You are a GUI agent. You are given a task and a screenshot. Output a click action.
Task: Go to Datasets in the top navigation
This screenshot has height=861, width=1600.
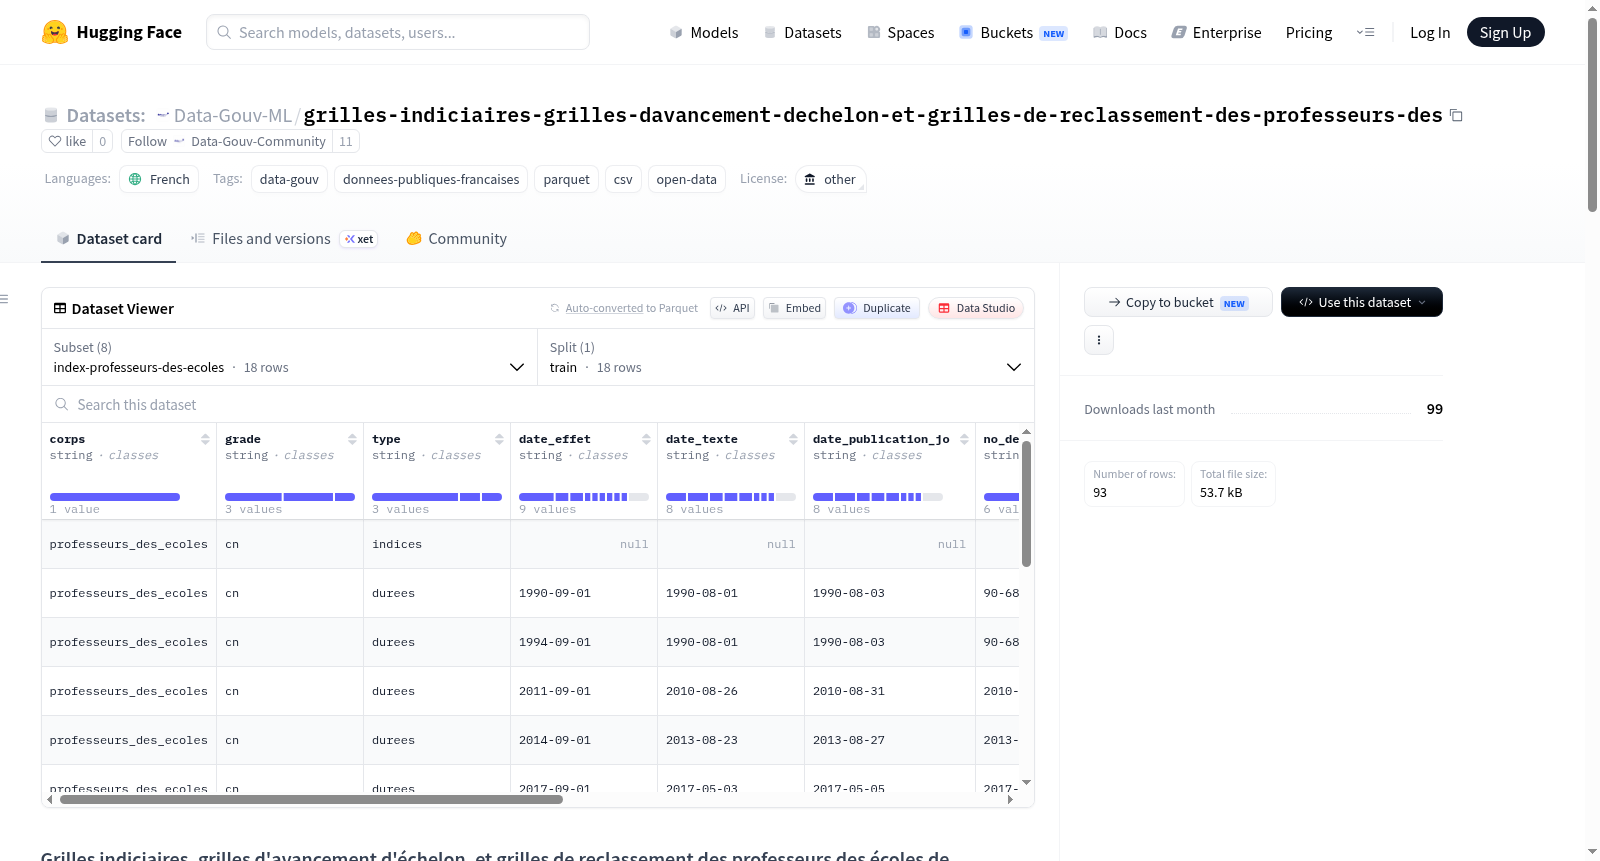[x=803, y=32]
